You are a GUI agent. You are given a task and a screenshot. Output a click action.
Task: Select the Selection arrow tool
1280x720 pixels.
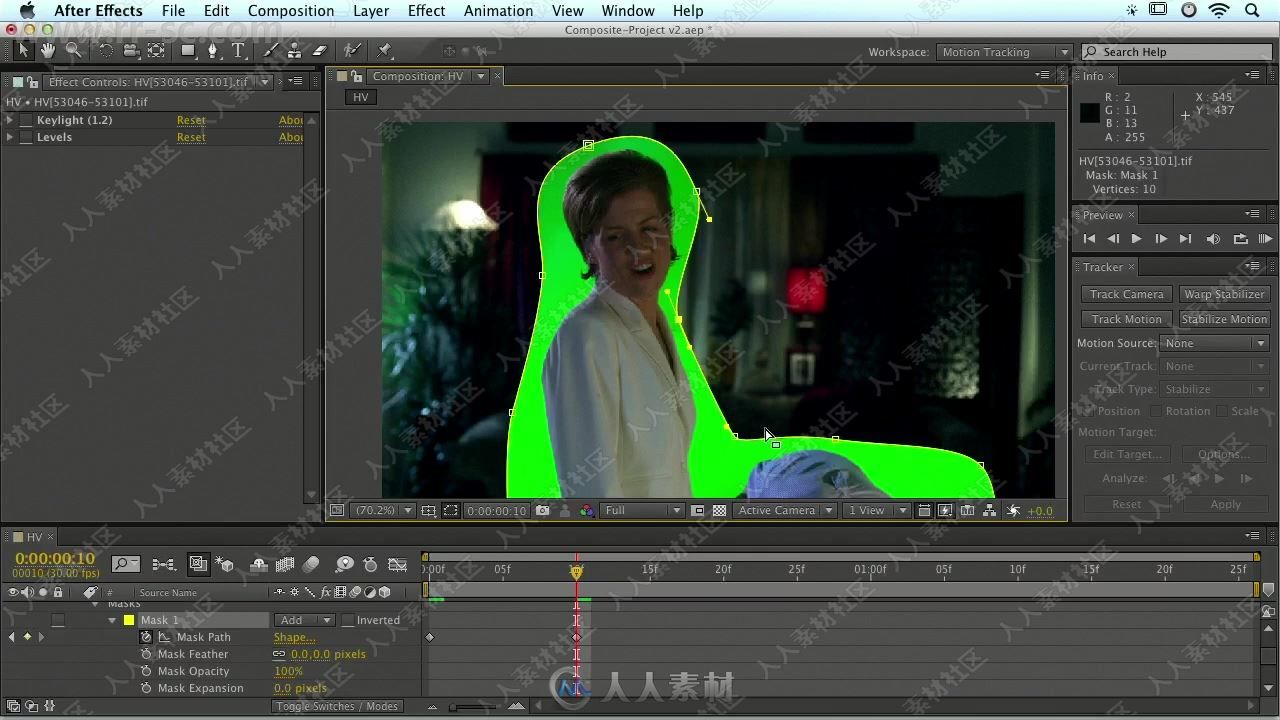pyautogui.click(x=23, y=50)
